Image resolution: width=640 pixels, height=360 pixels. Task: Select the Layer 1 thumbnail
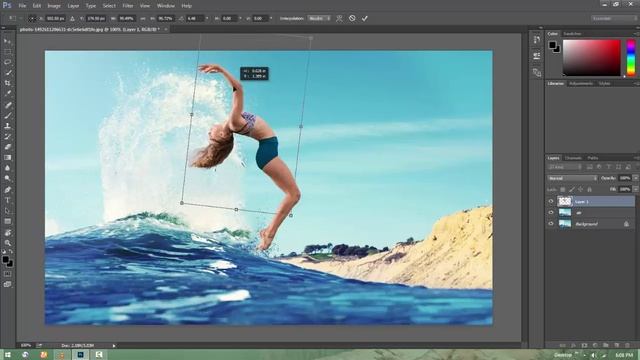[565, 201]
